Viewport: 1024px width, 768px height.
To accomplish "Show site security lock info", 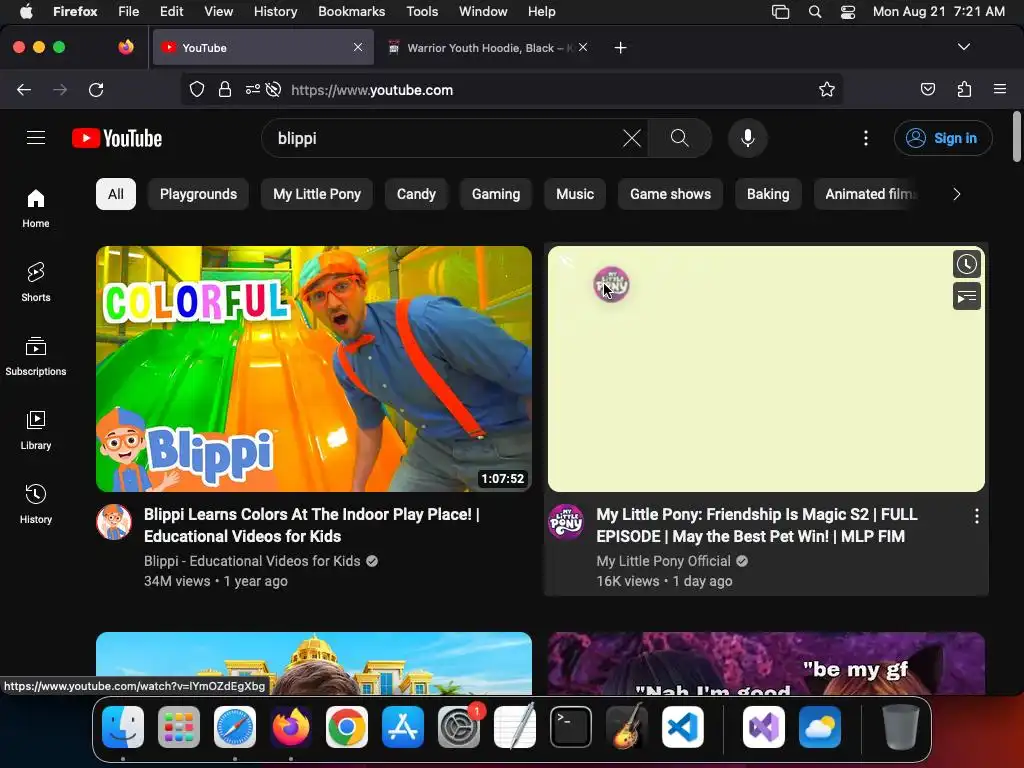I will point(225,89).
